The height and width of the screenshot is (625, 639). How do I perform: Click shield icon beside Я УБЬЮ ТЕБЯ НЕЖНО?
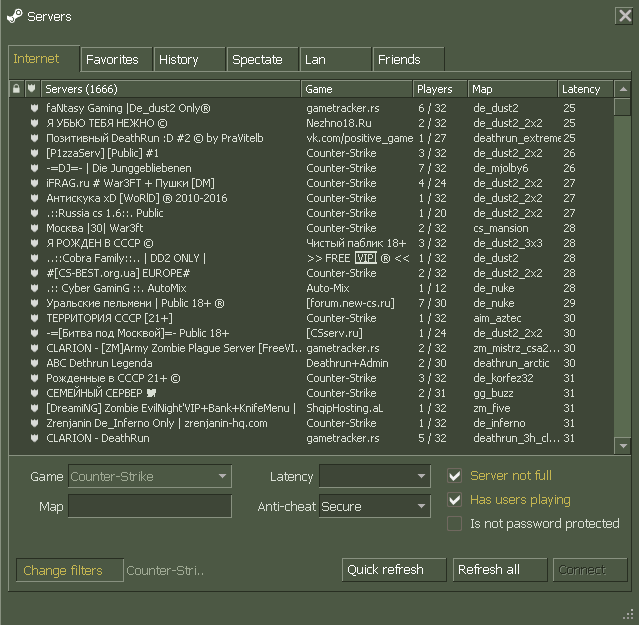coord(35,123)
